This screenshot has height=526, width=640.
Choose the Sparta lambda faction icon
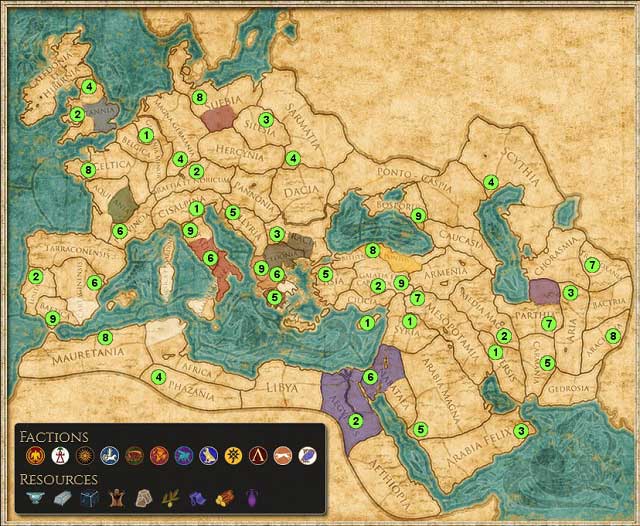258,456
